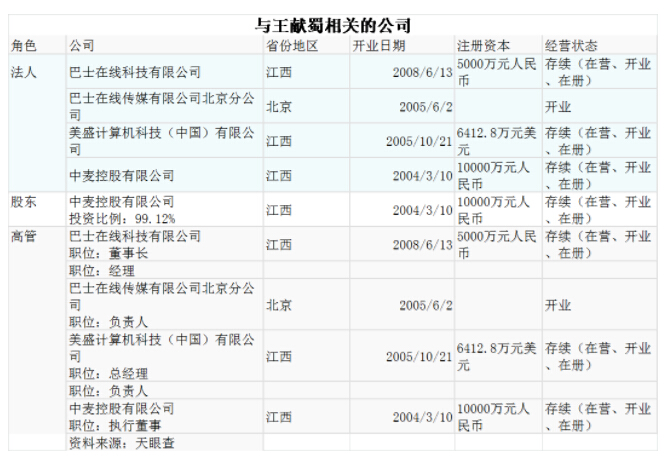The height and width of the screenshot is (471, 668).
Task: Click the 经营状态 column header
Action: coord(571,46)
